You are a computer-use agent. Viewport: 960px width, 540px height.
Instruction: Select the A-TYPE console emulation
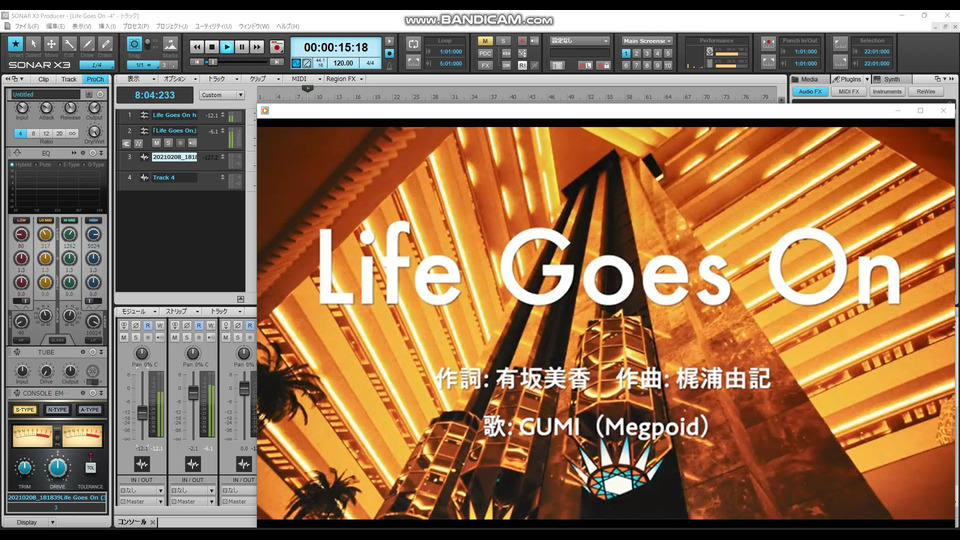pos(89,410)
